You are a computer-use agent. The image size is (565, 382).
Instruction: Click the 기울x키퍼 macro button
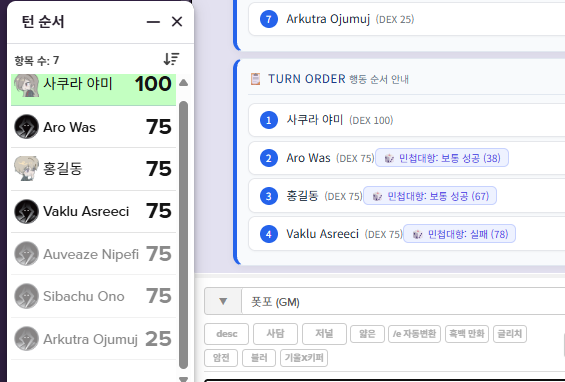(304, 358)
